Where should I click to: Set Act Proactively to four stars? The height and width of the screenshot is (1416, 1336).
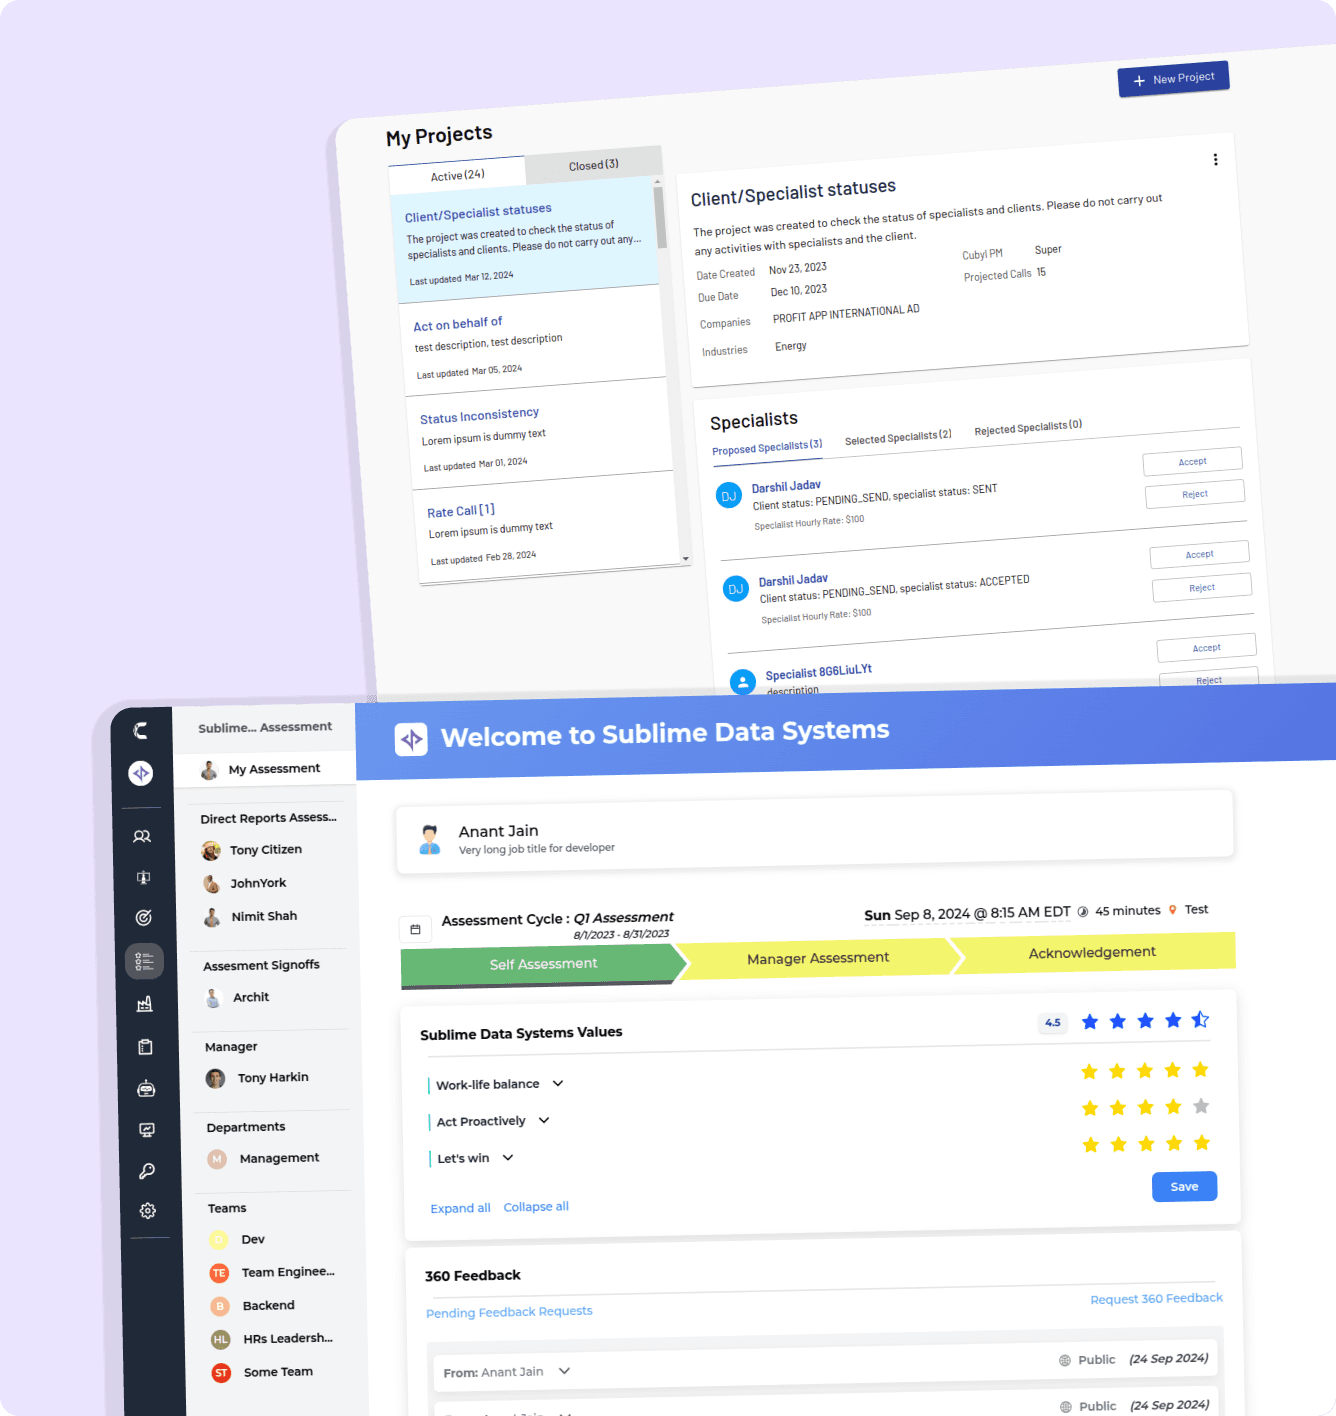[x=1174, y=1107]
